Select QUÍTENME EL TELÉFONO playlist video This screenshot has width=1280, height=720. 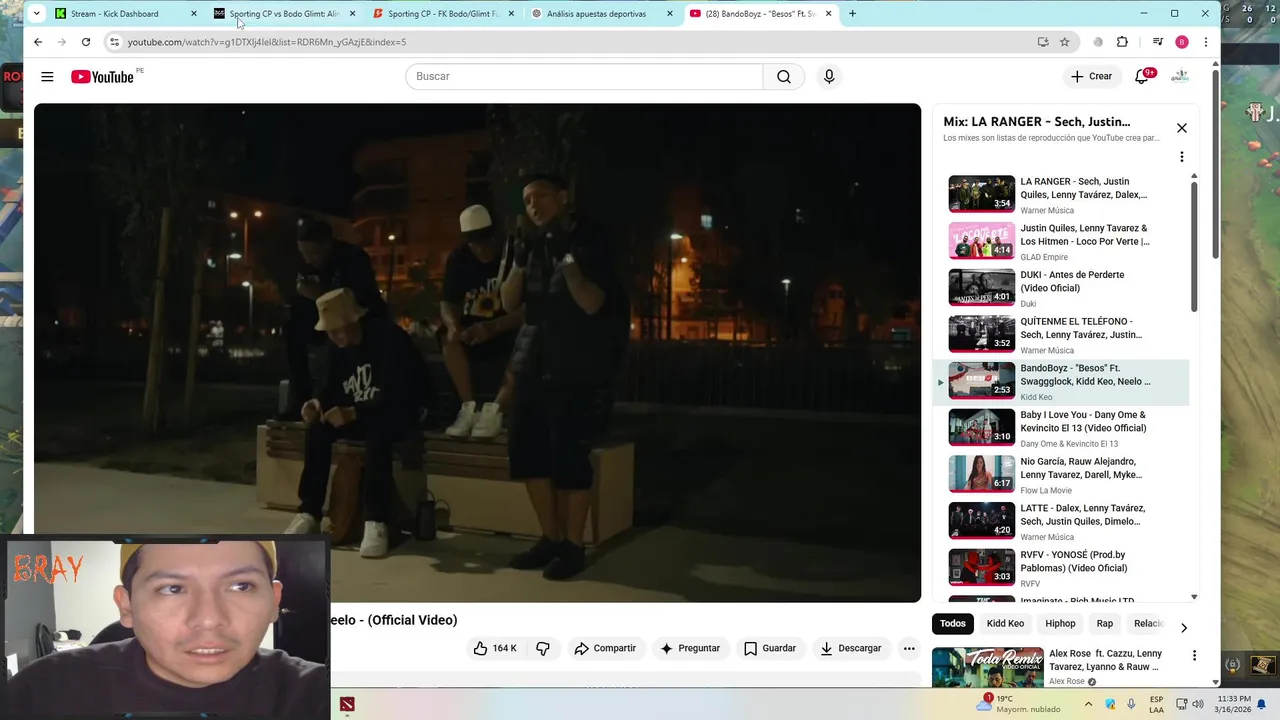pyautogui.click(x=1061, y=334)
